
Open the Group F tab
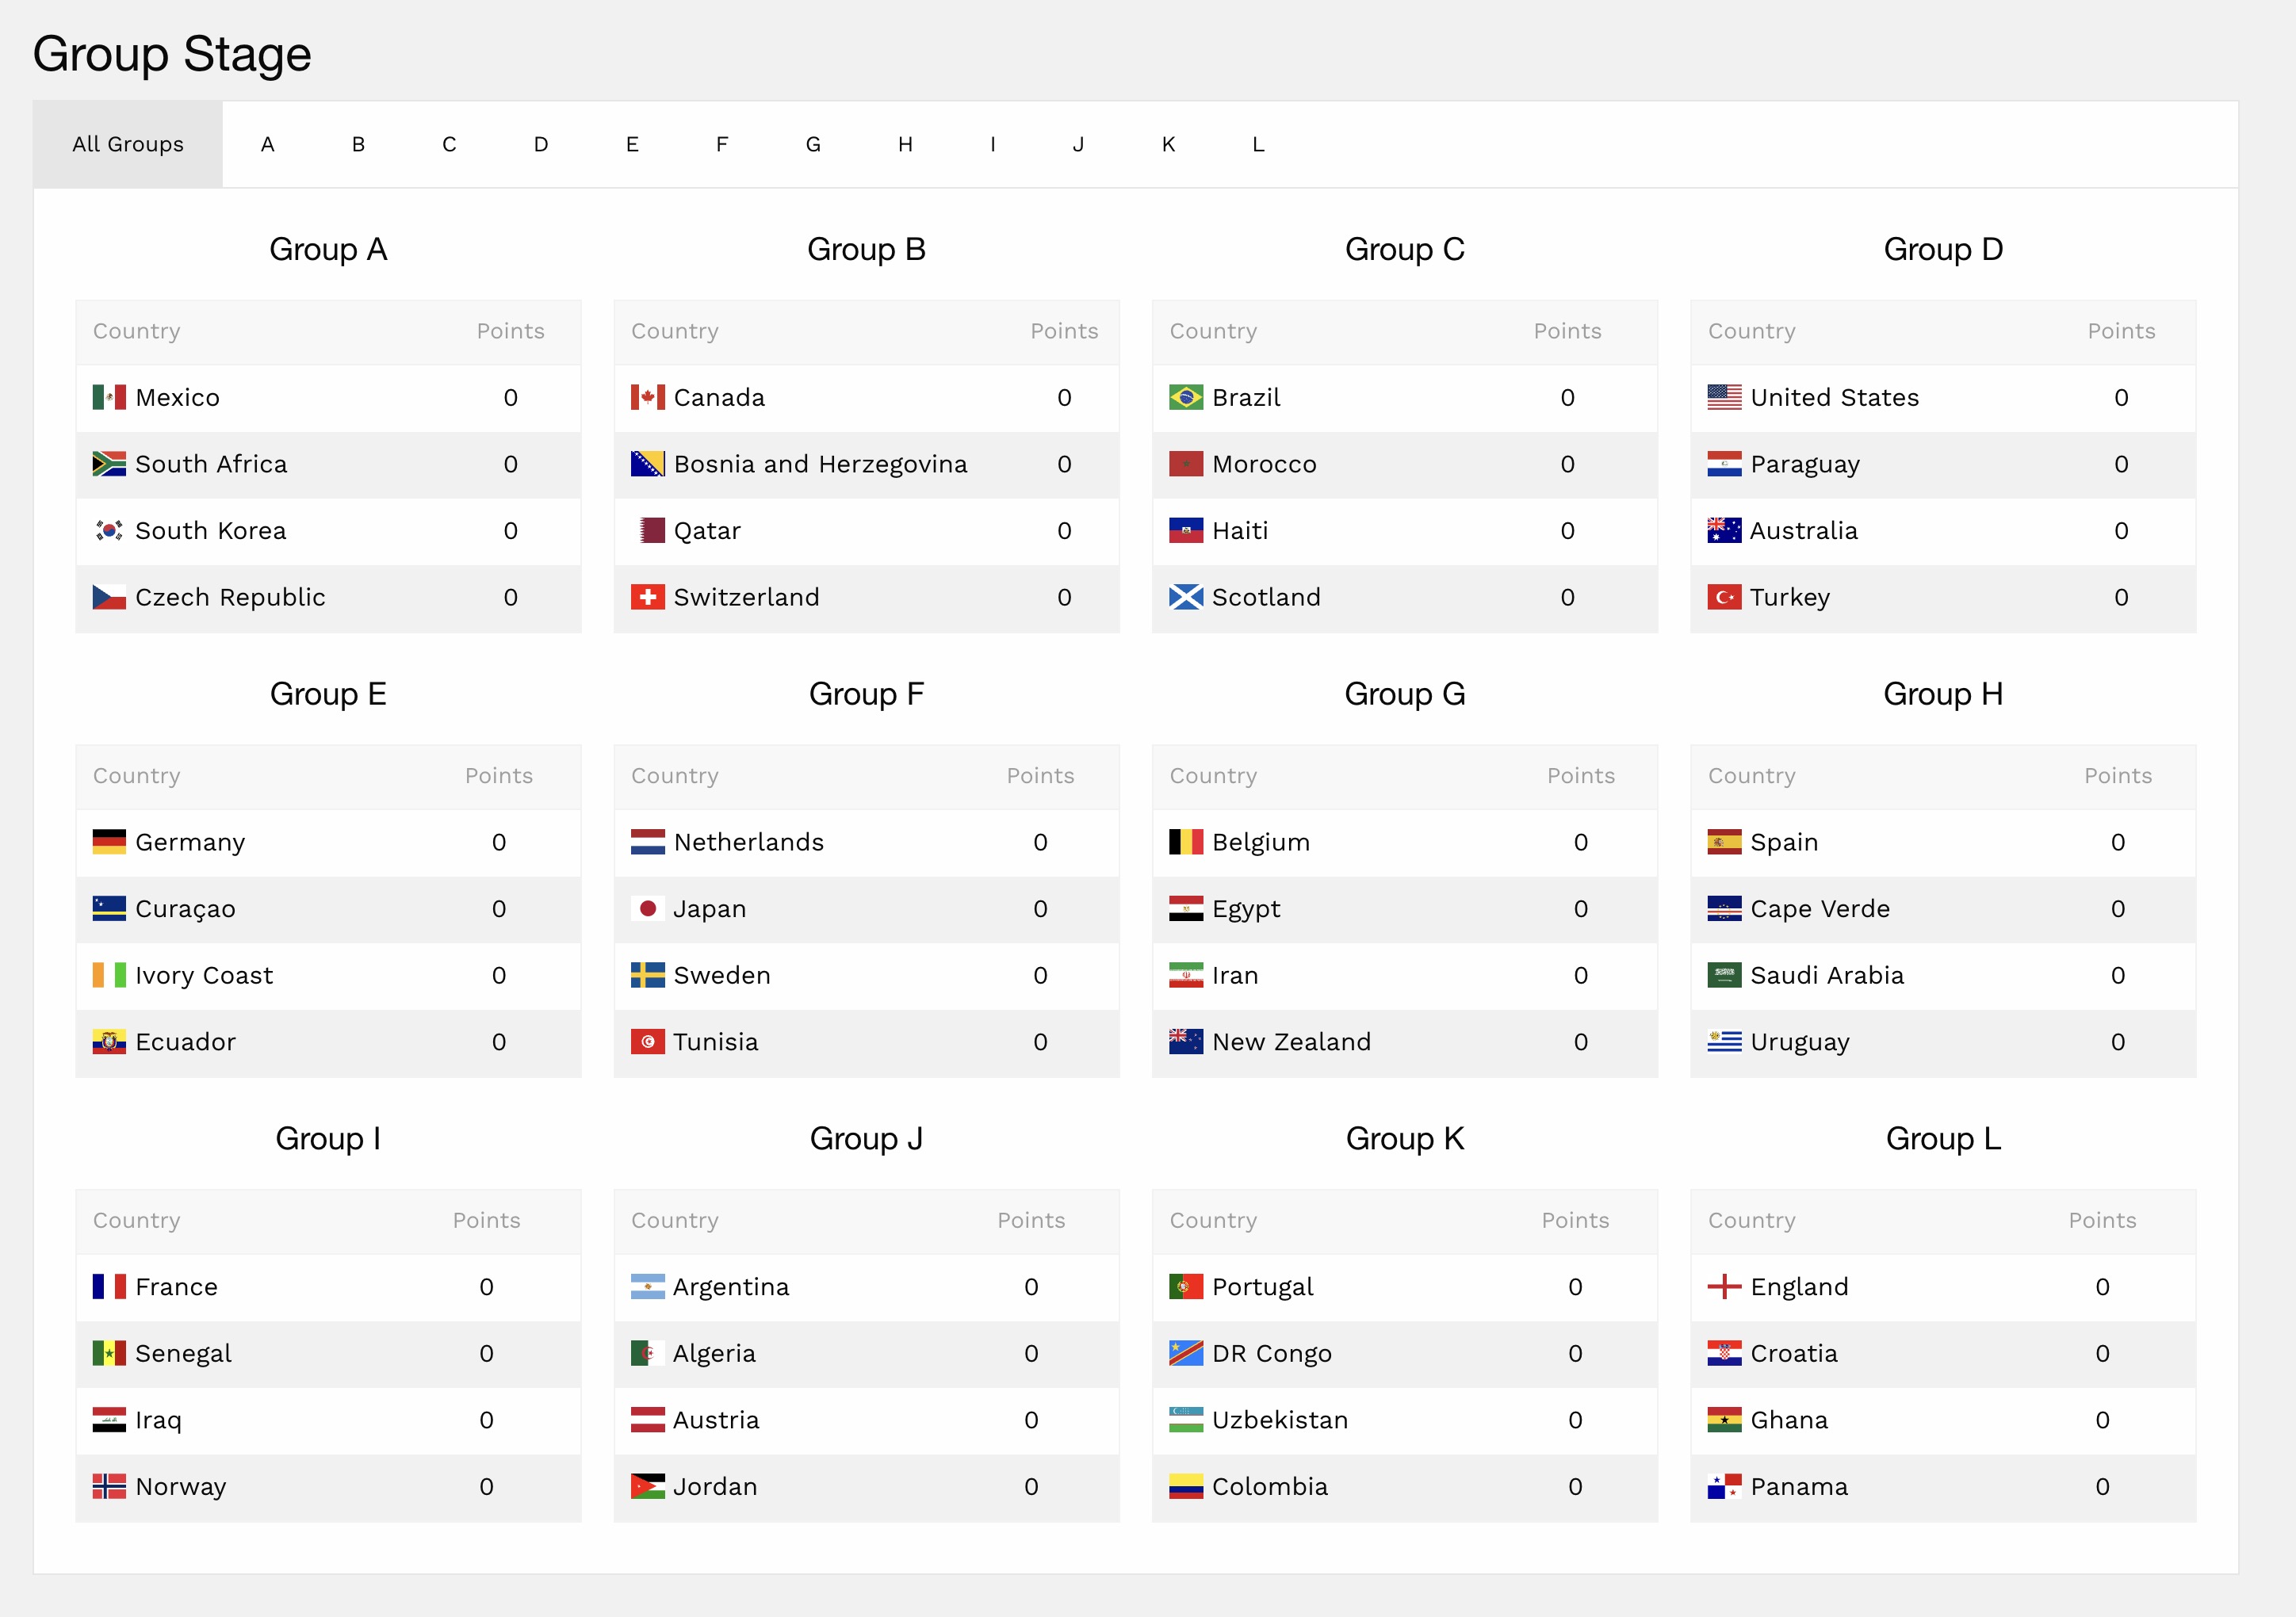coord(722,144)
